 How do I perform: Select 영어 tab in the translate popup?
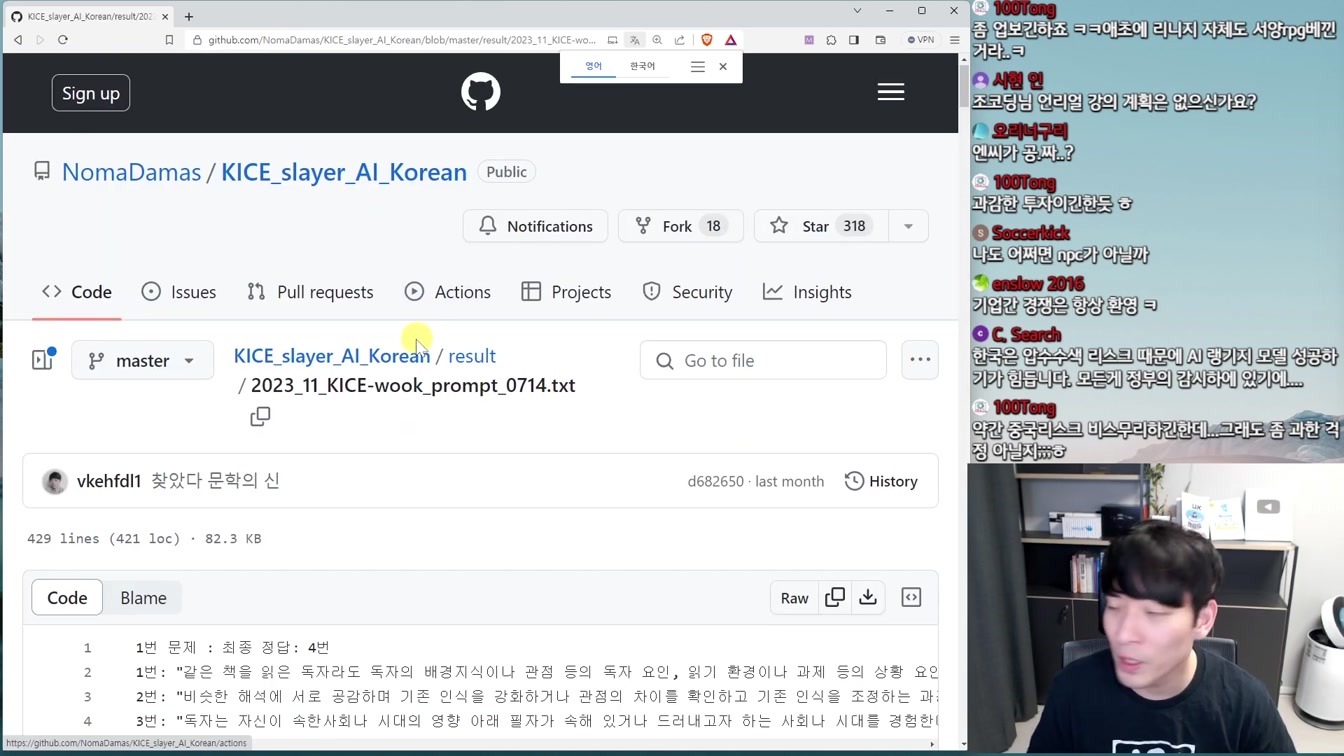(x=594, y=66)
